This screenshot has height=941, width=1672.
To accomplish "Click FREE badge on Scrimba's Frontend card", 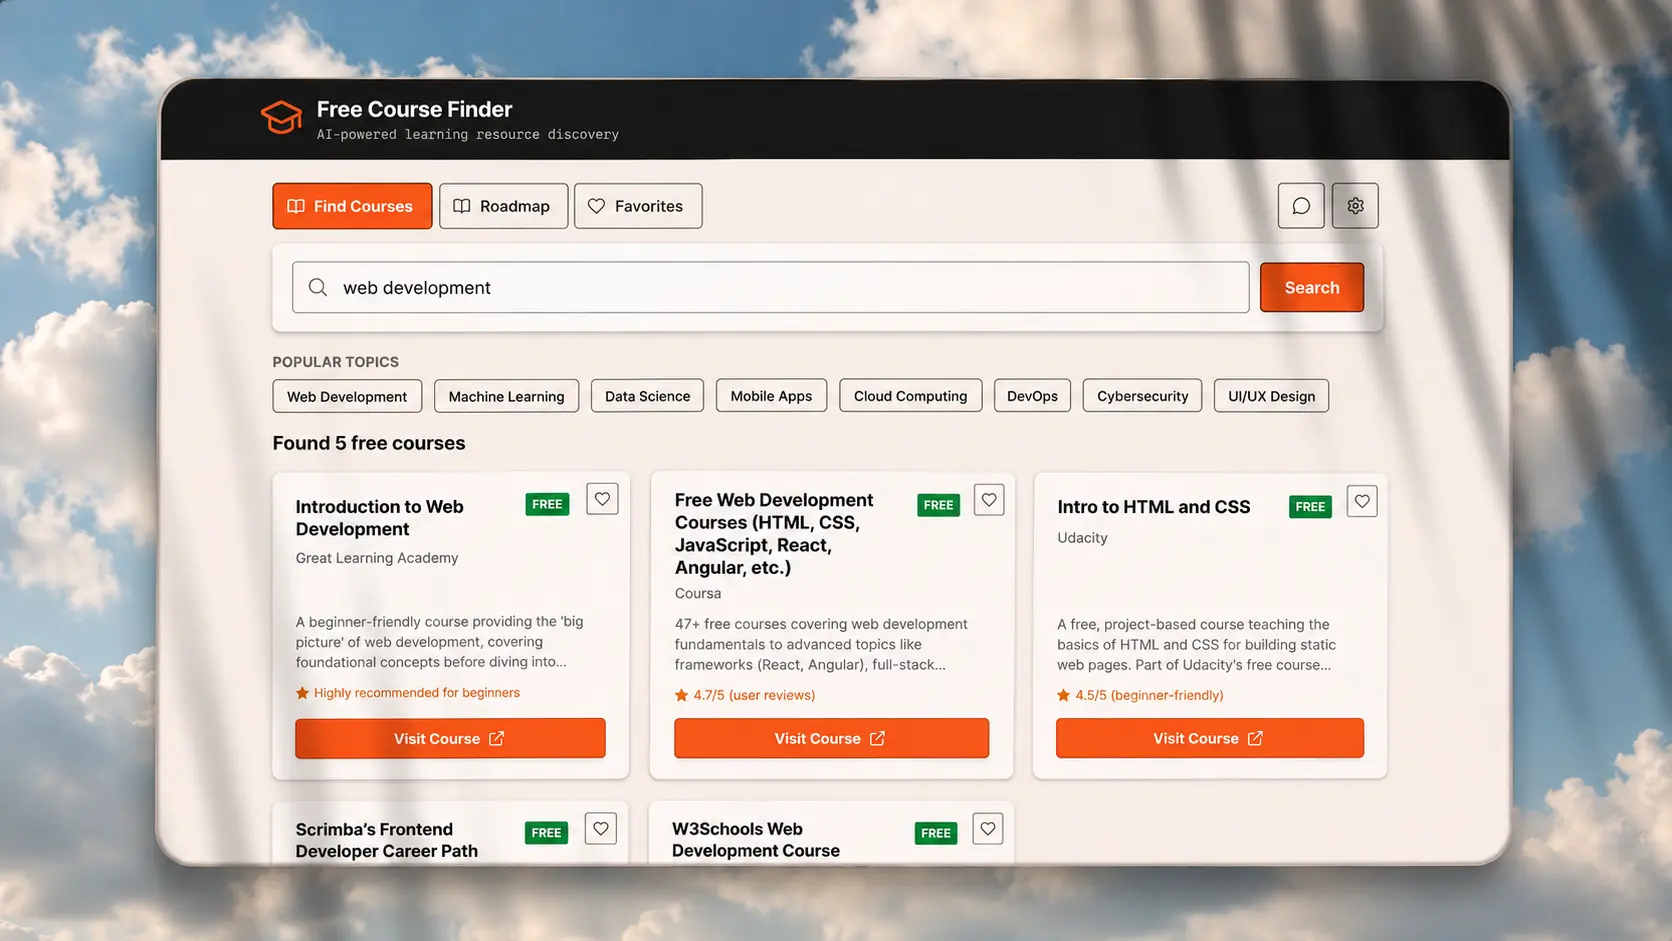I will 546,833.
